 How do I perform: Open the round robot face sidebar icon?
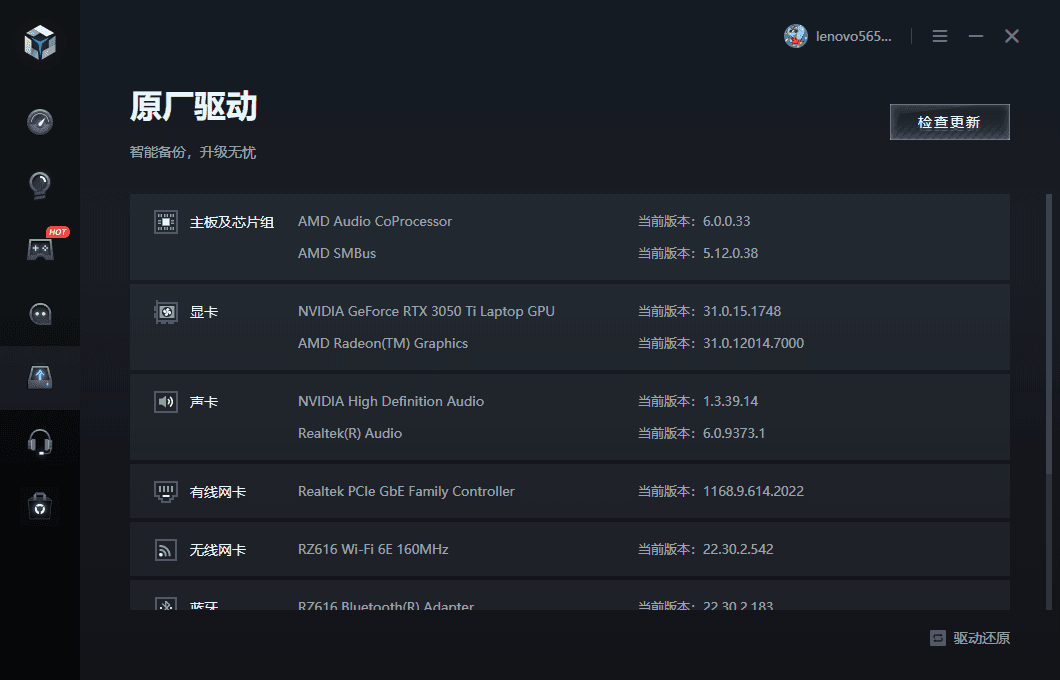tap(40, 314)
